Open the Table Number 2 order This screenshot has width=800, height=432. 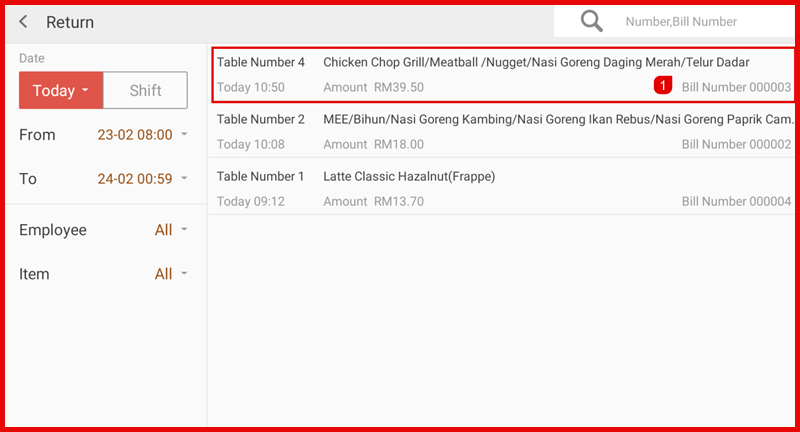261,119
